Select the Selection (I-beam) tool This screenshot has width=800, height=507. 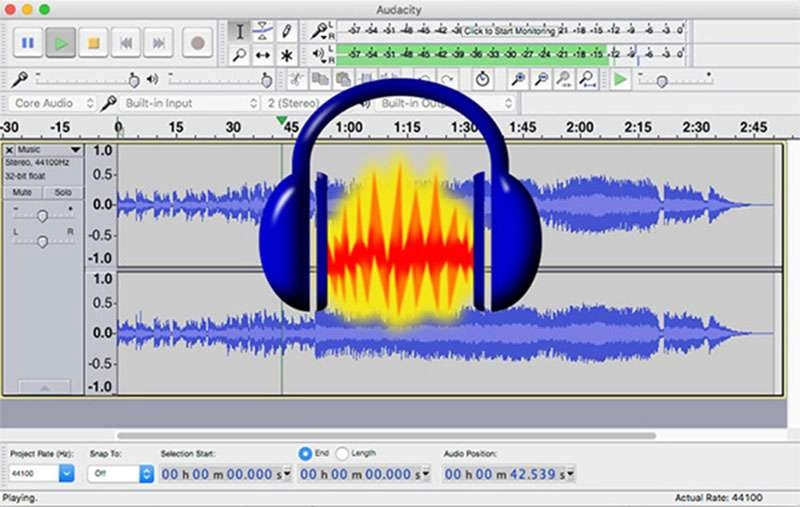point(239,31)
